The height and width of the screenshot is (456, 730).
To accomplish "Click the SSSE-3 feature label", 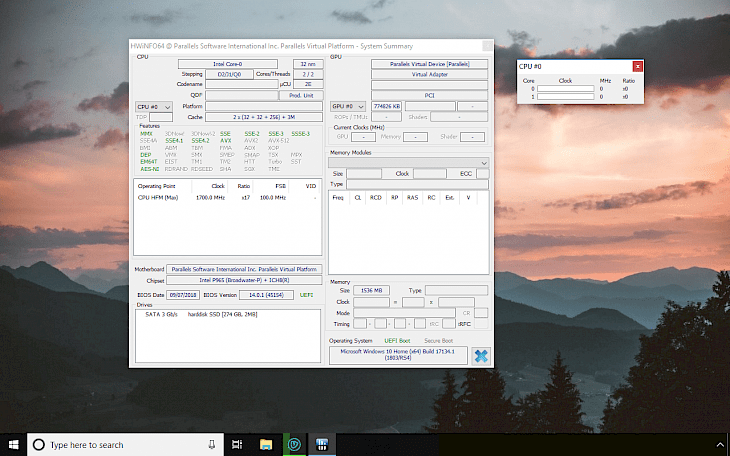I will click(300, 134).
